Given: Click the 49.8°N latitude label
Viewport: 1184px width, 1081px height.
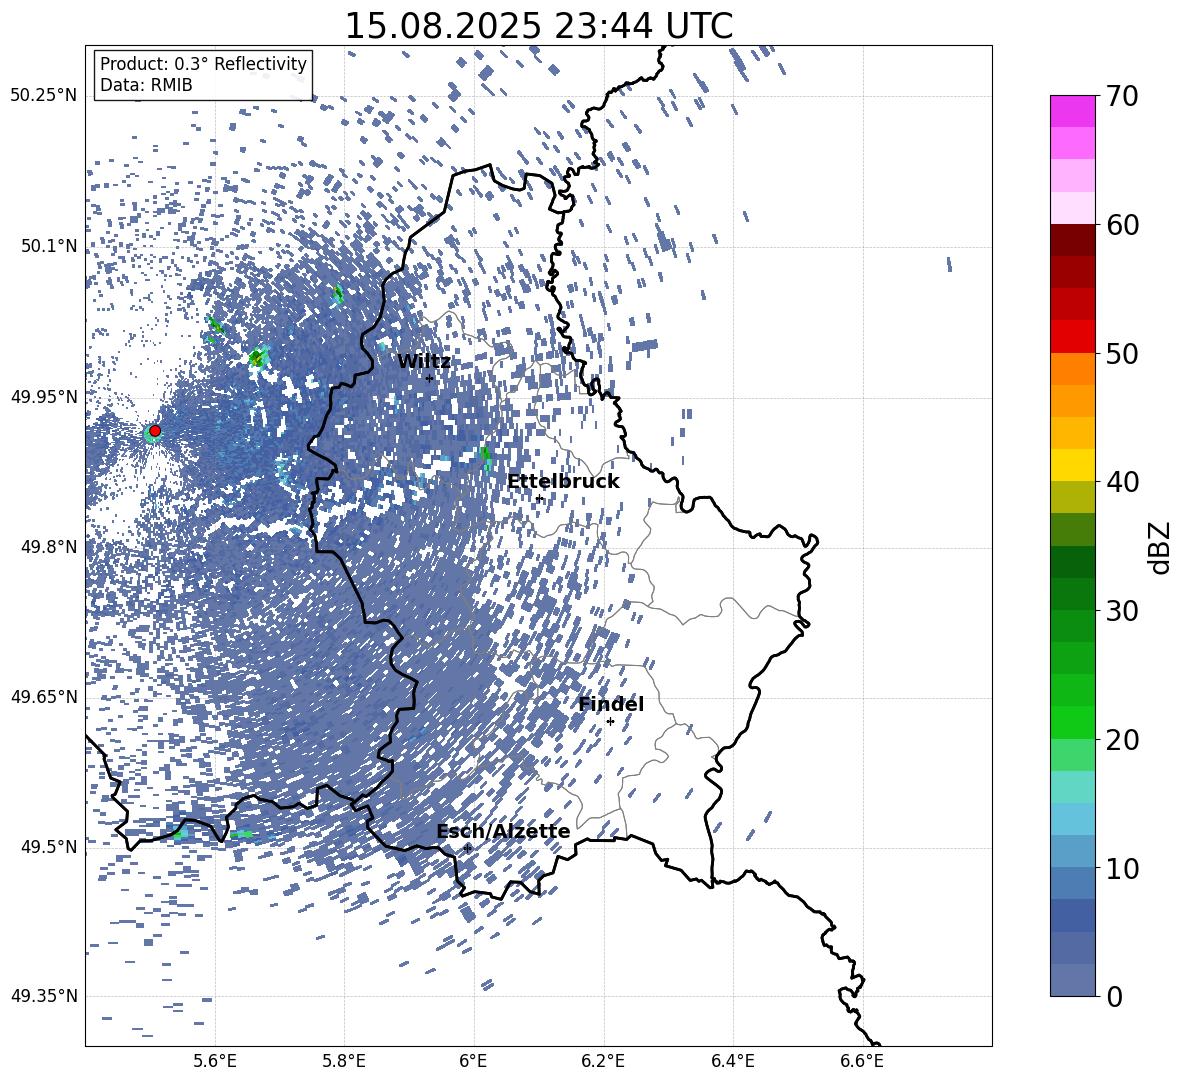Looking at the screenshot, I should click(48, 547).
